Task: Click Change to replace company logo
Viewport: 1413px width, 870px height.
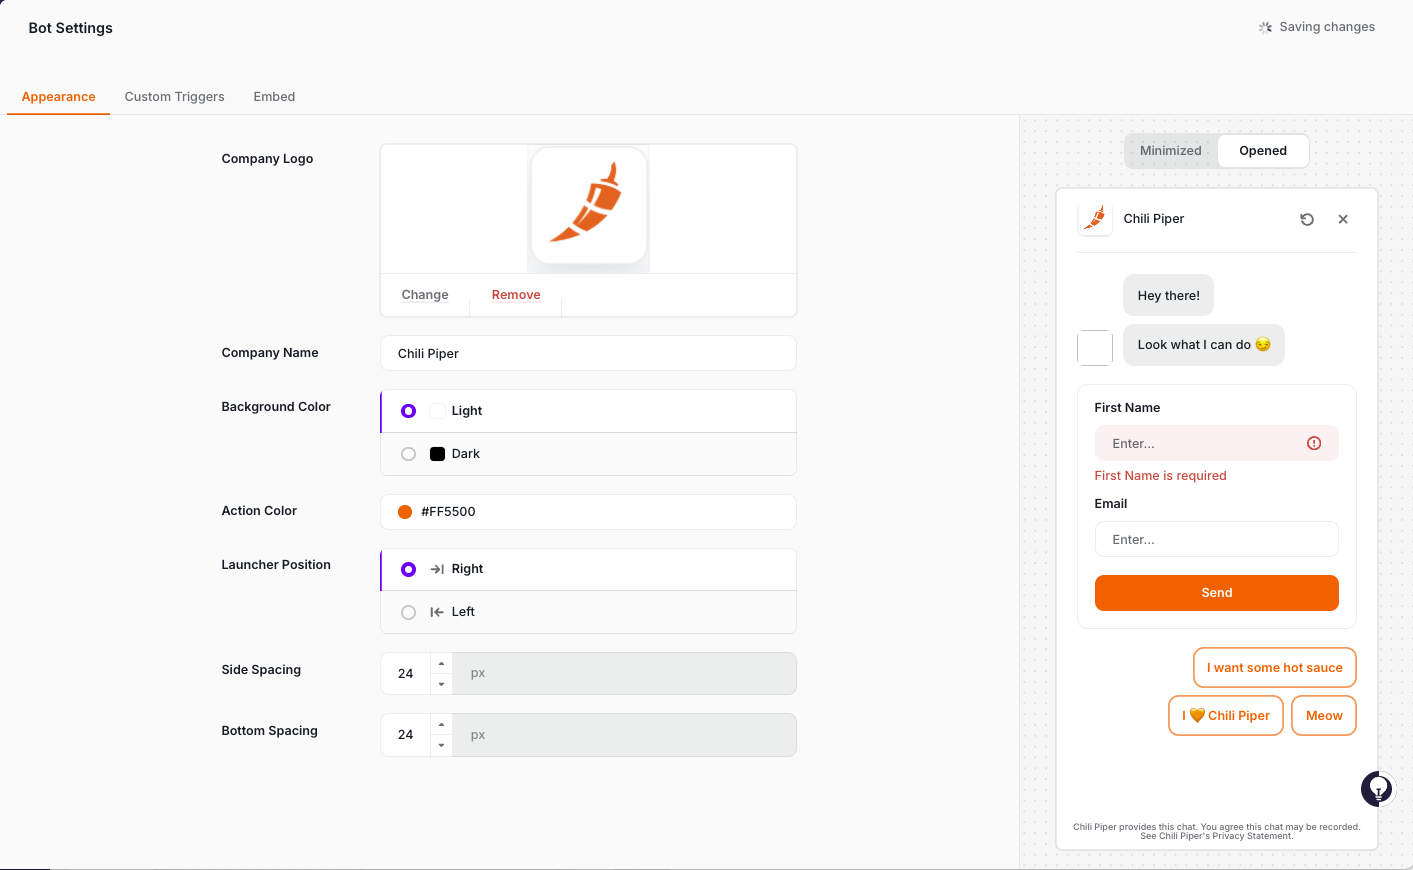Action: pos(425,295)
